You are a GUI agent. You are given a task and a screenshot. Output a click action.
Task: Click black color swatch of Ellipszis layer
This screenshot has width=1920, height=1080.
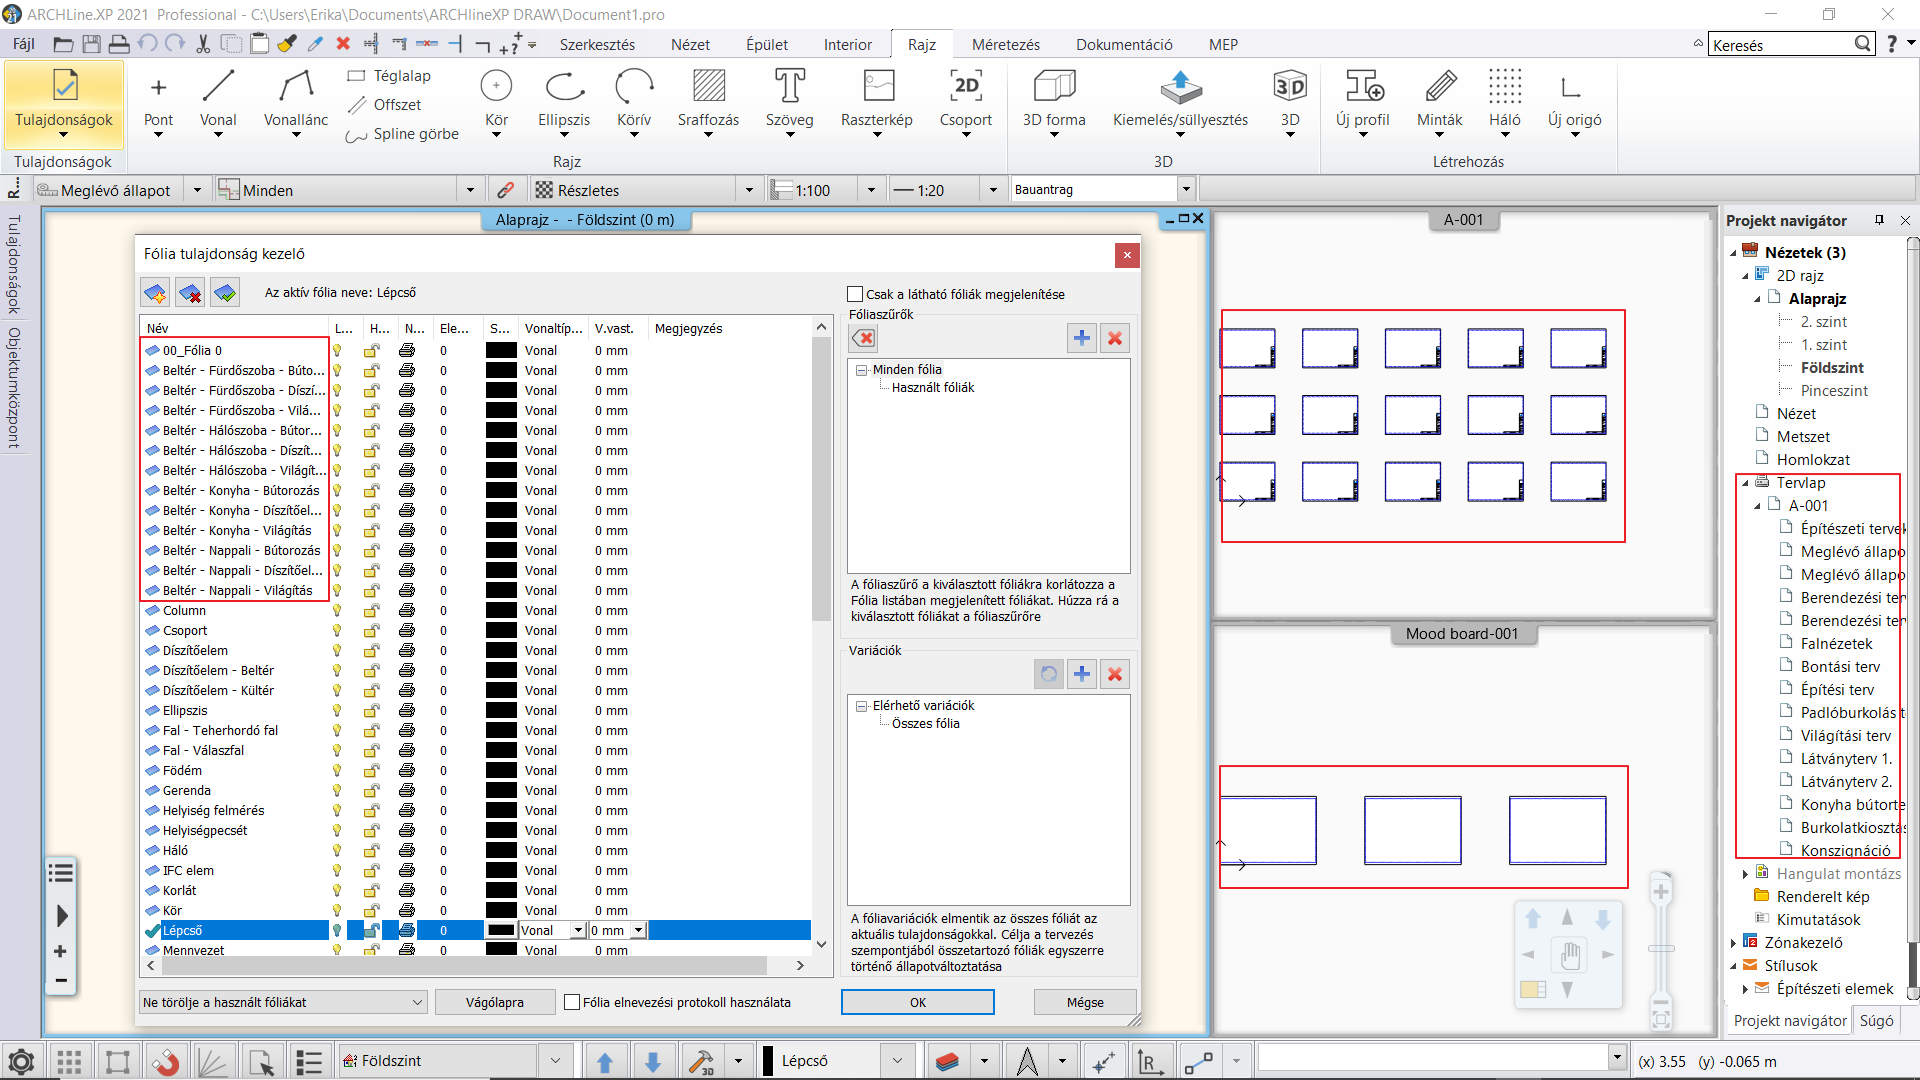501,711
